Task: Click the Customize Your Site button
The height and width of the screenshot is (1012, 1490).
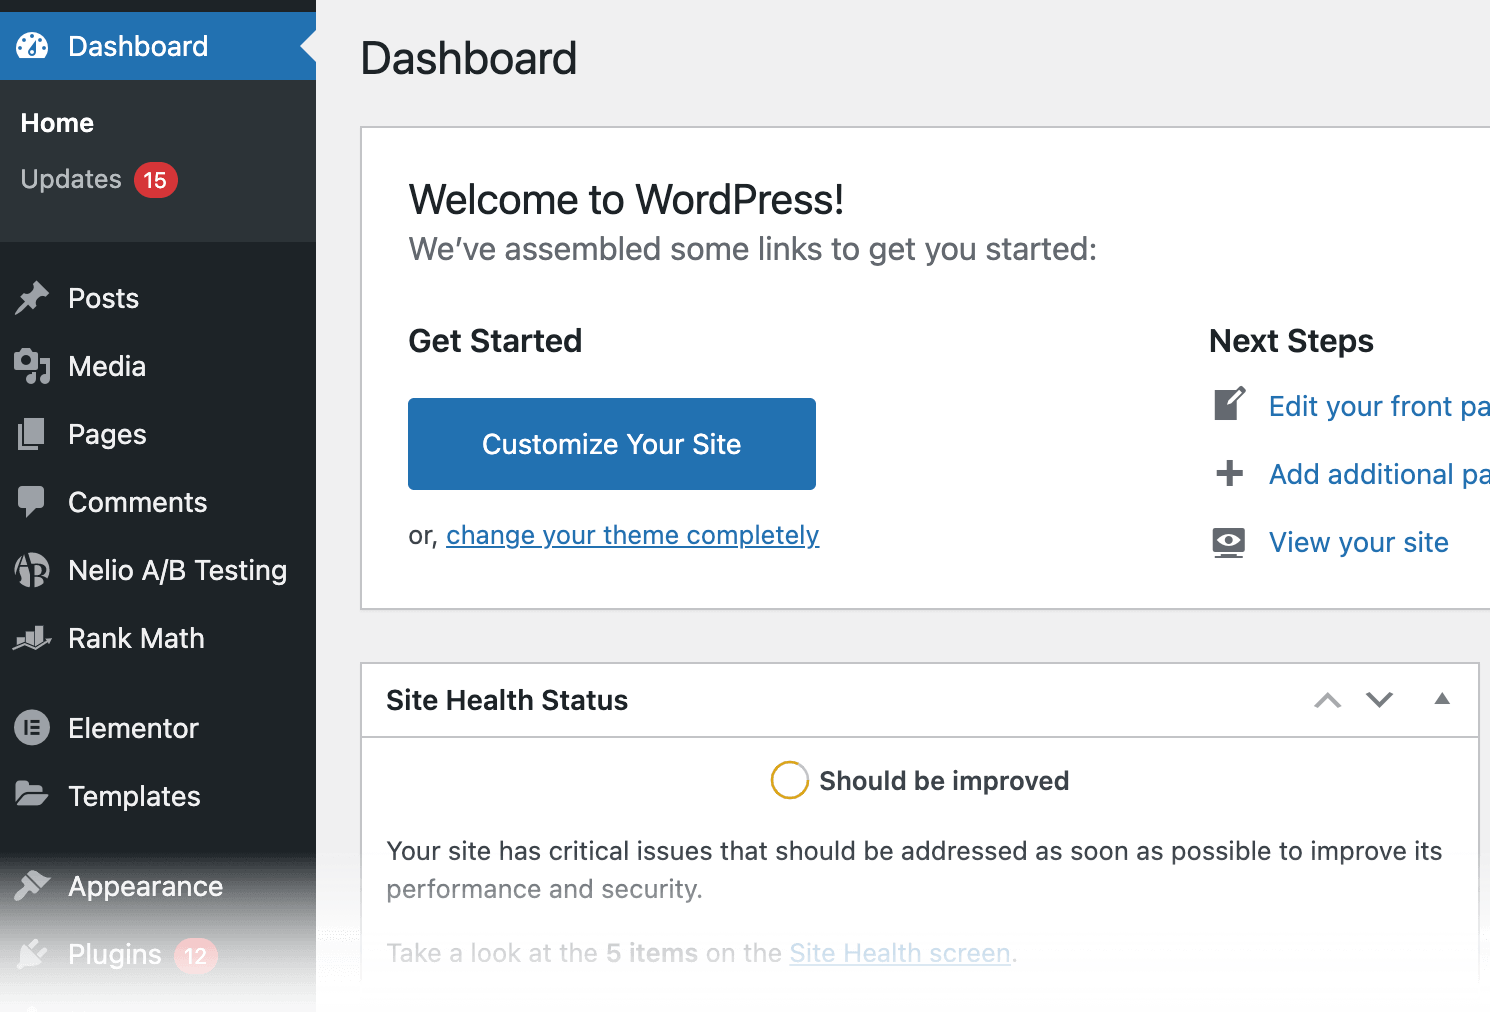Action: coord(611,444)
